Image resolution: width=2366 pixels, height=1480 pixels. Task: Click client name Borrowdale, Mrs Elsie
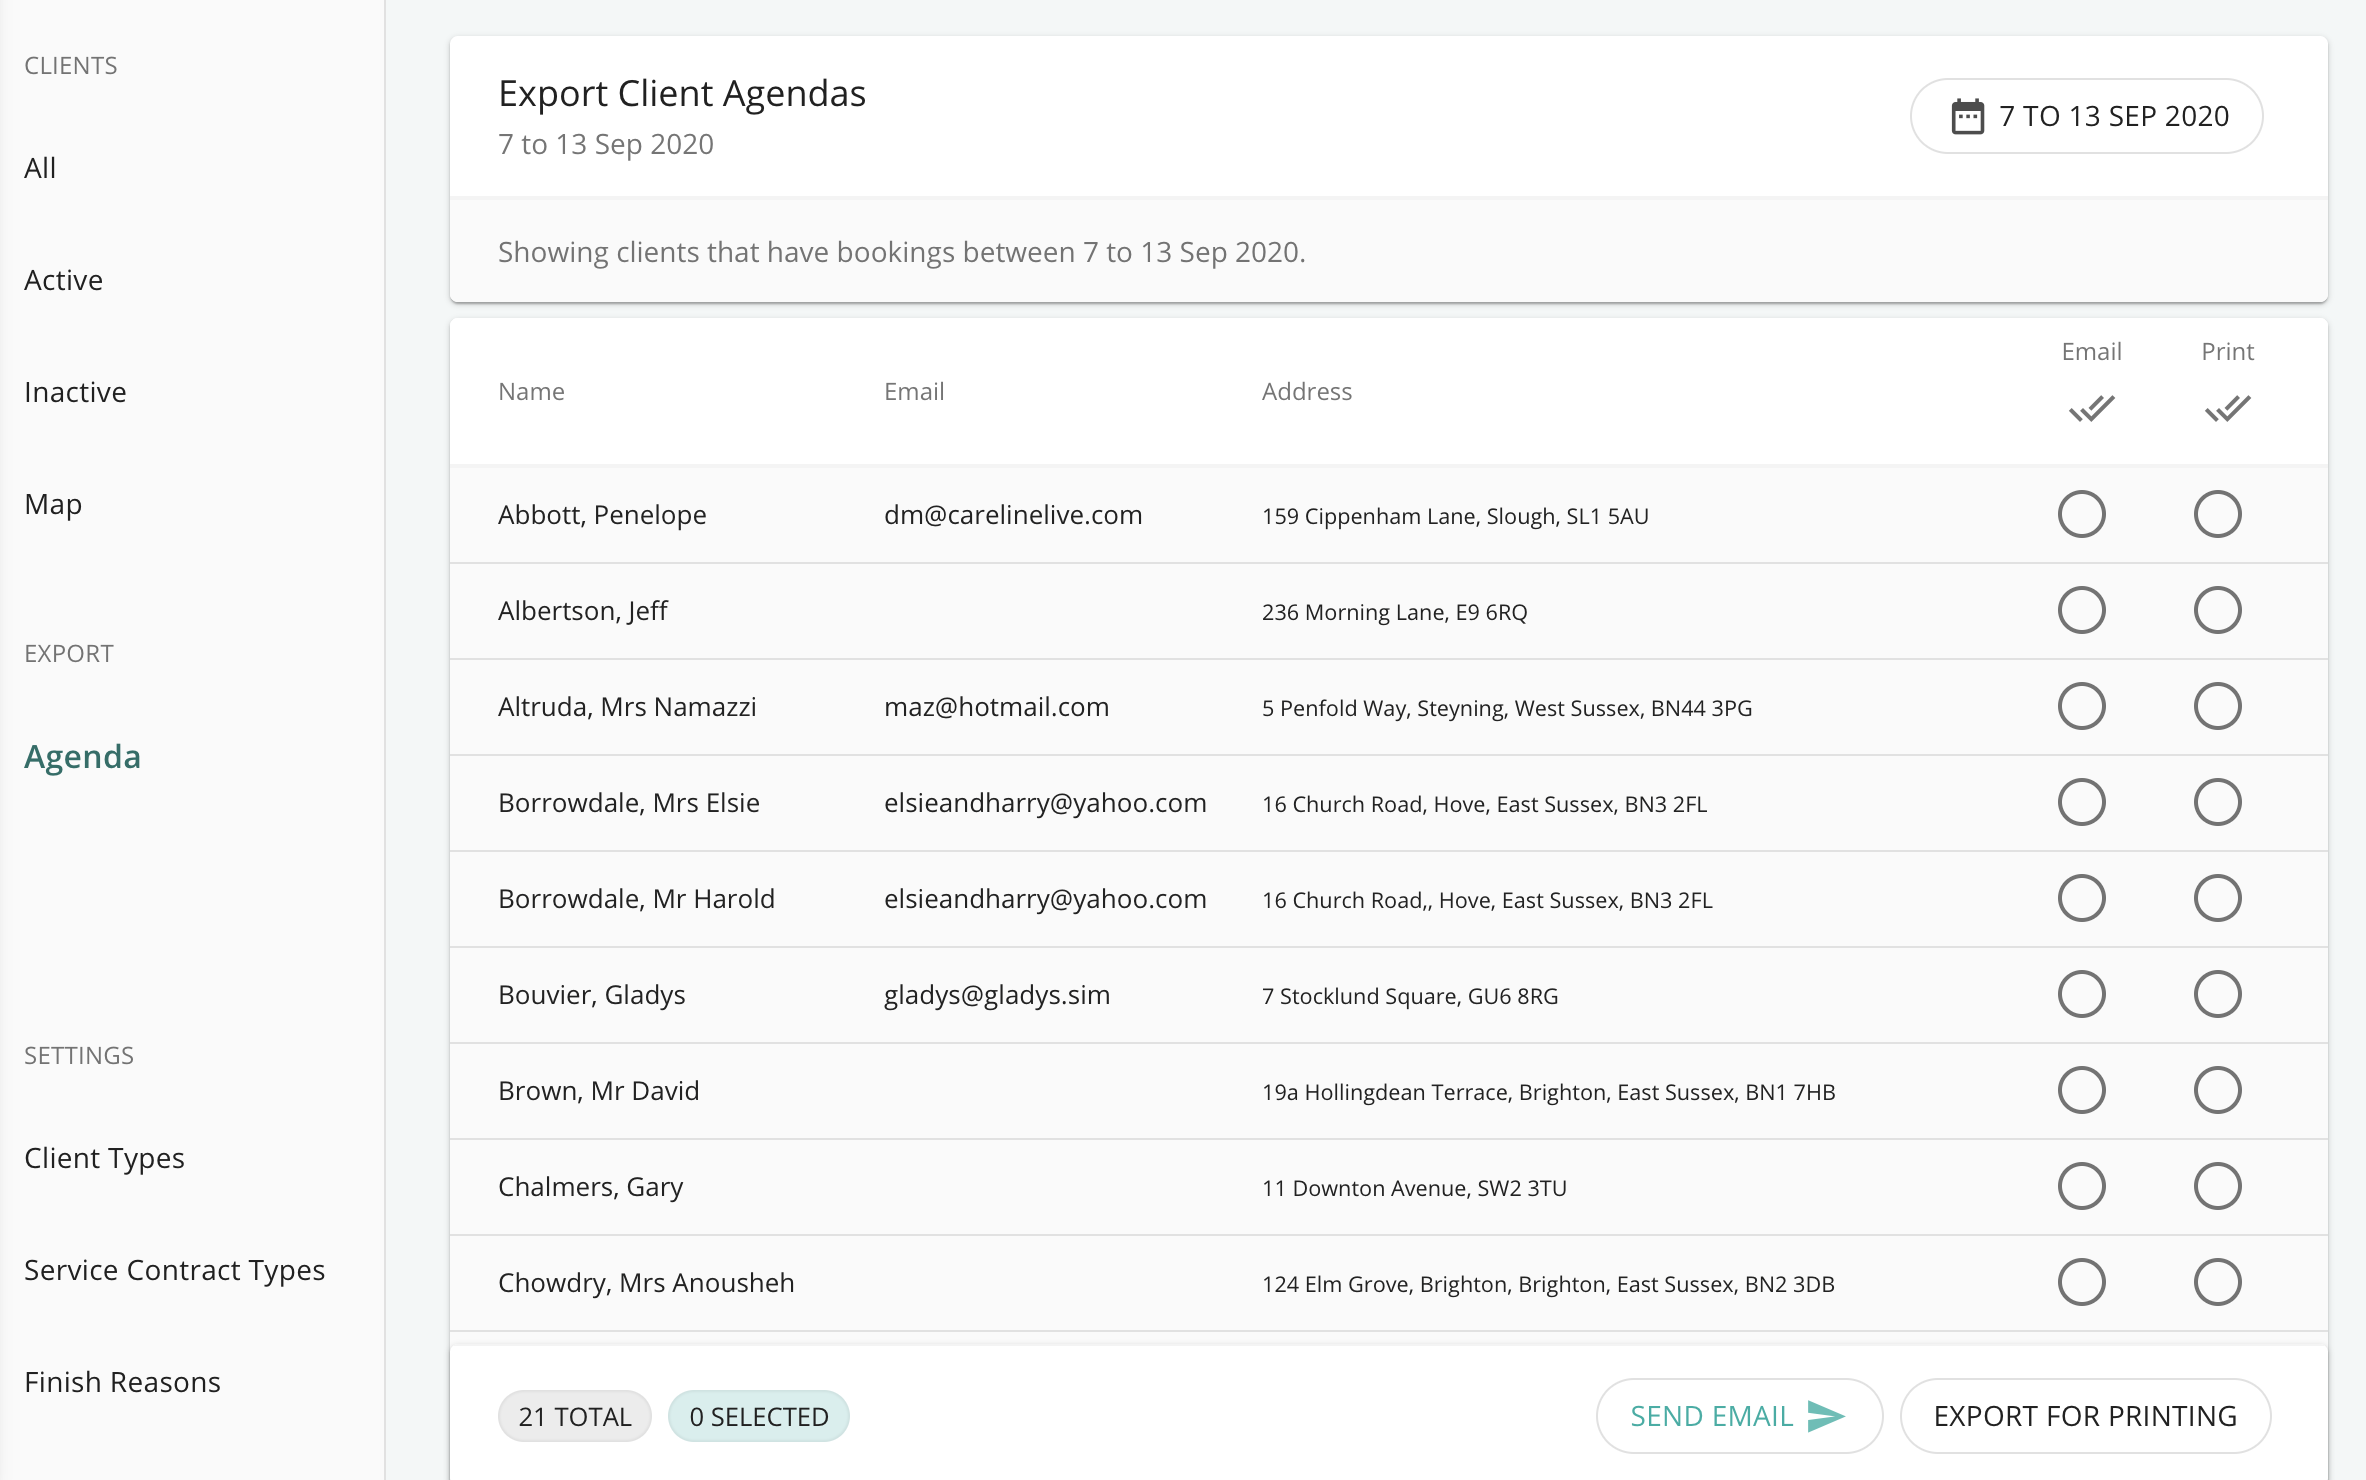click(x=629, y=803)
